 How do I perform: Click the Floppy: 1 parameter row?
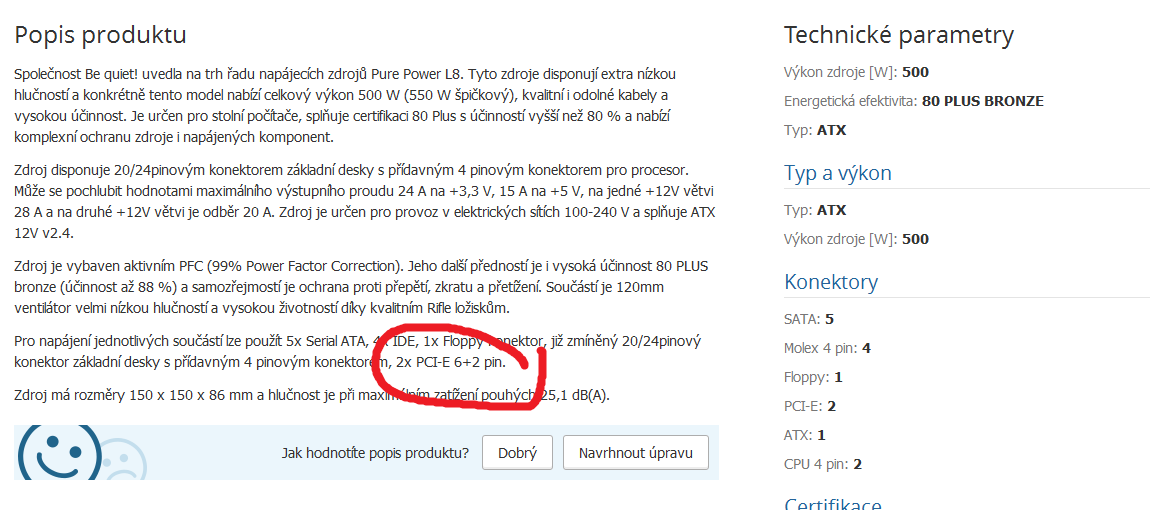pos(813,377)
